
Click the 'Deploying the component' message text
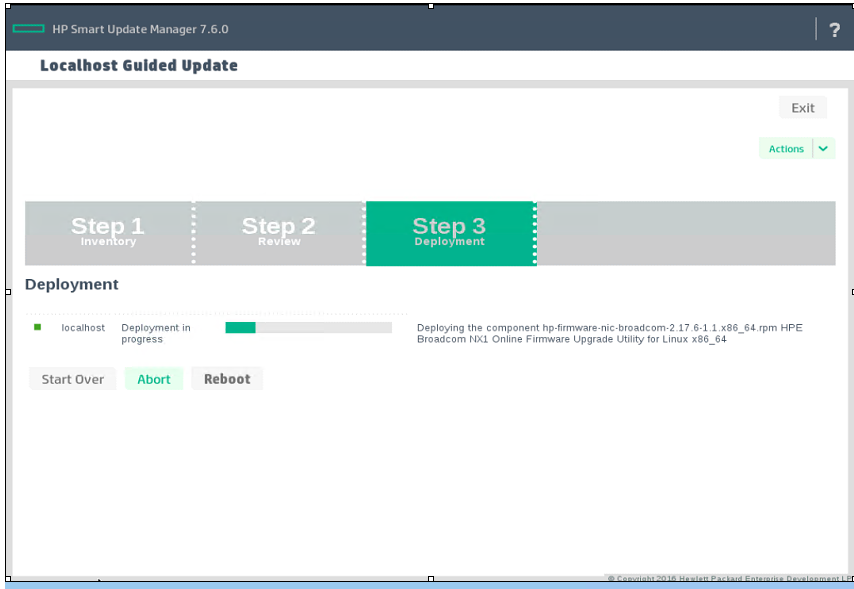(x=609, y=333)
